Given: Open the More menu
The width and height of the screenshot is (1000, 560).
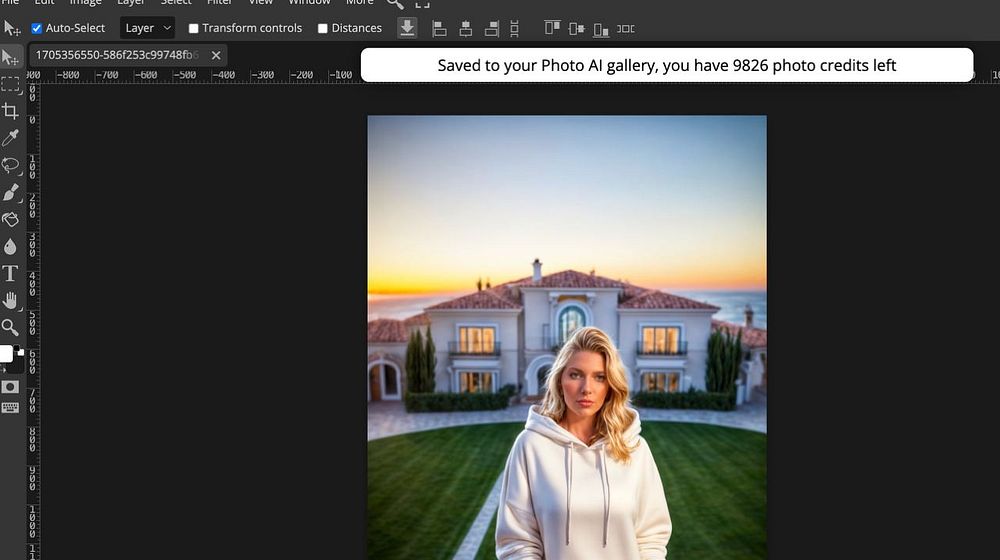Looking at the screenshot, I should tap(360, 3).
